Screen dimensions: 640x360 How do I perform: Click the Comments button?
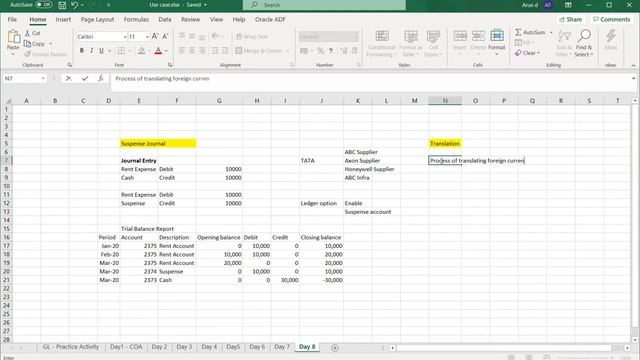pos(611,19)
